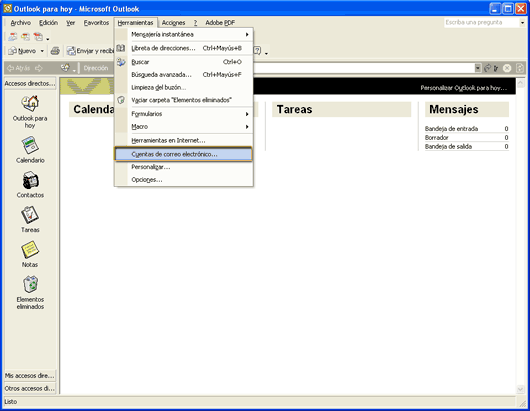Open Borrador folder link
This screenshot has width=530, height=411.
point(436,138)
